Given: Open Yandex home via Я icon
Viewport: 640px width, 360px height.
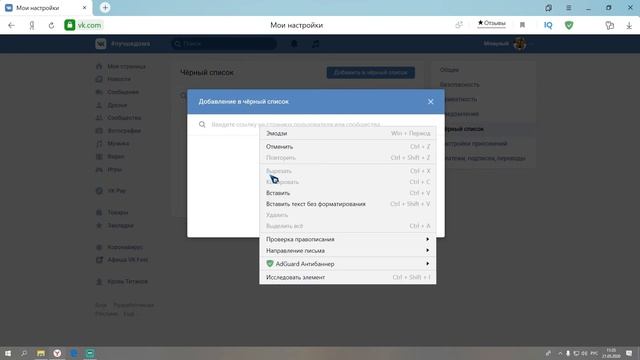Looking at the screenshot, I should pos(32,25).
